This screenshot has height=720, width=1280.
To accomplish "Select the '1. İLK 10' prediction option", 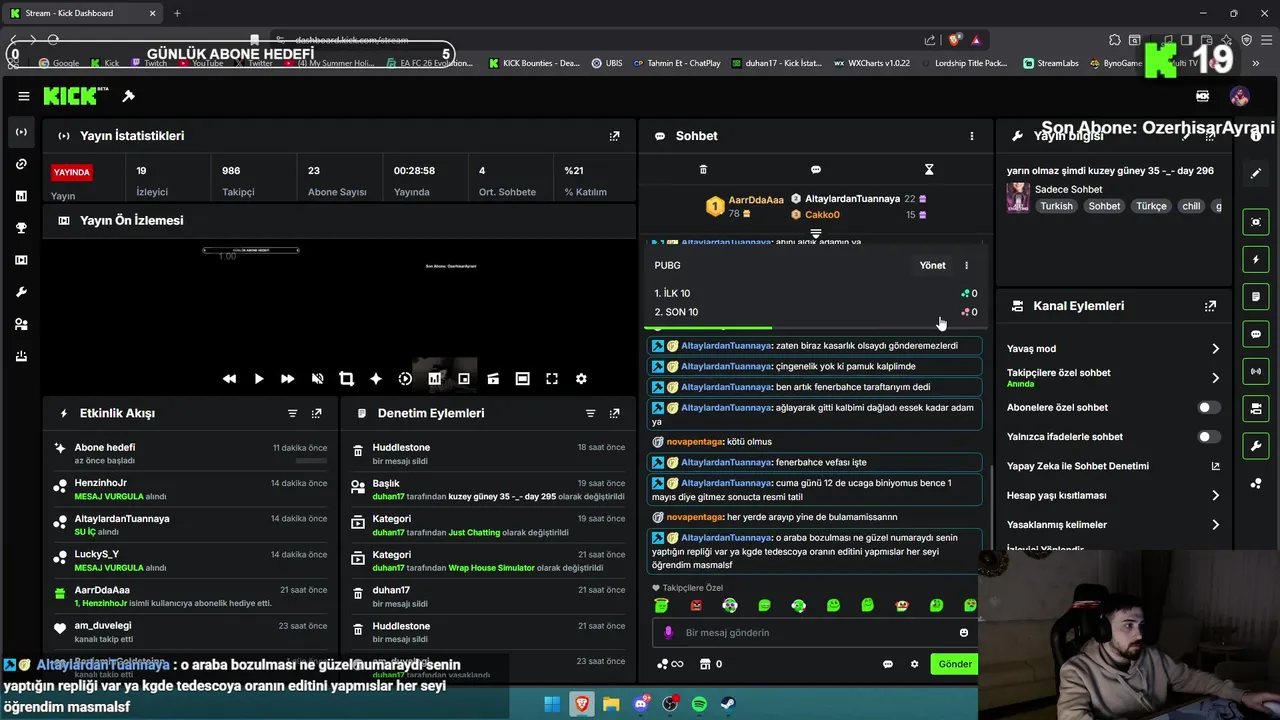I will (x=816, y=293).
